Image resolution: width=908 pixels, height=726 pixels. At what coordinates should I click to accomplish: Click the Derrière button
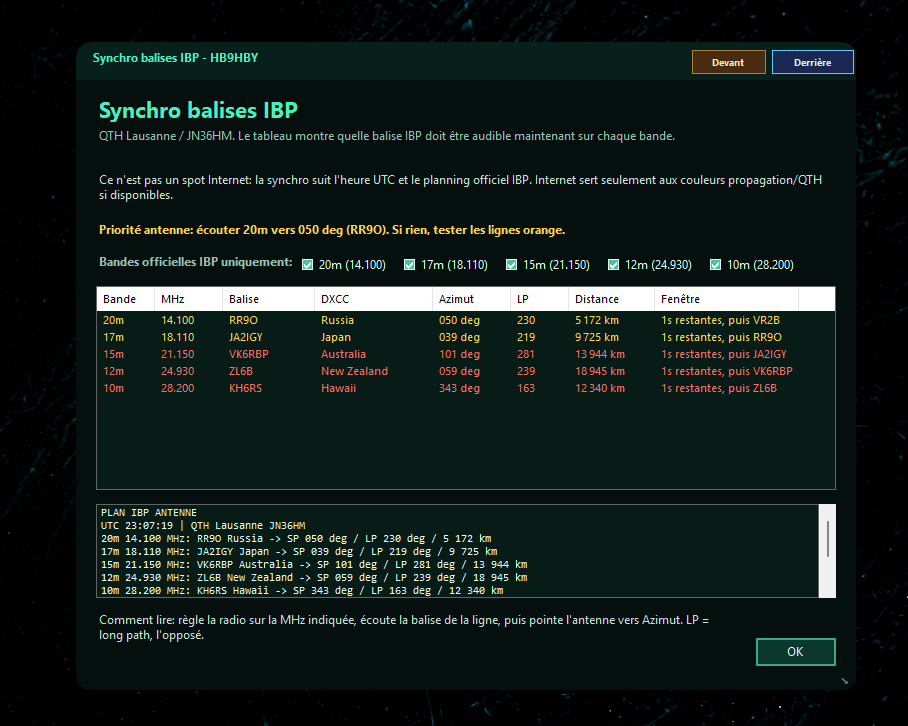pos(812,62)
